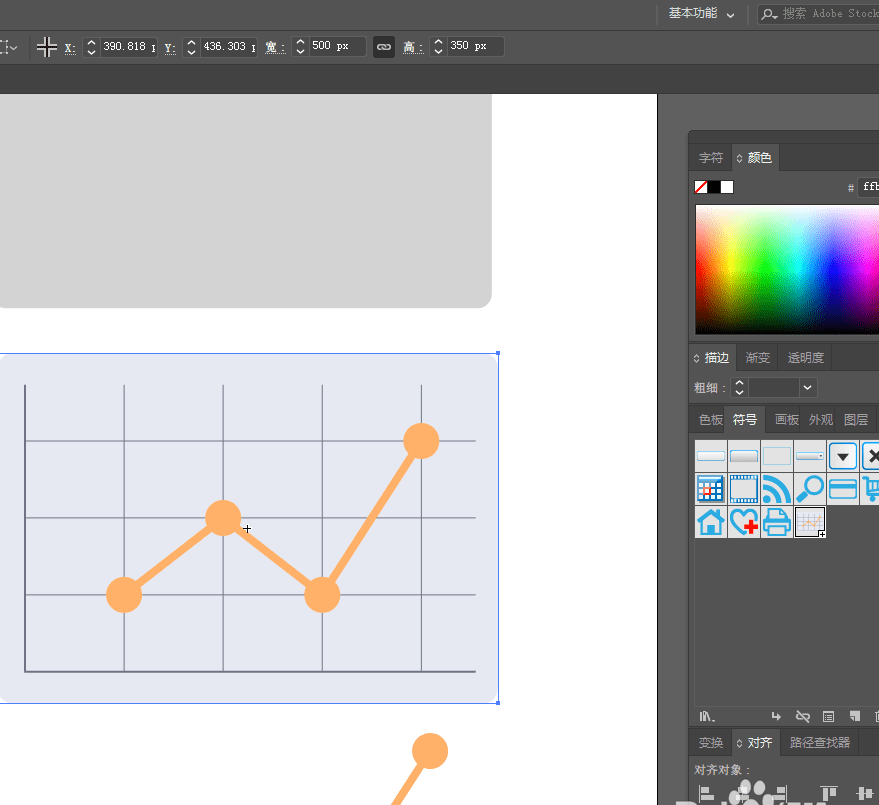879x805 pixels.
Task: Switch to the 字符 panel tab
Action: 711,158
